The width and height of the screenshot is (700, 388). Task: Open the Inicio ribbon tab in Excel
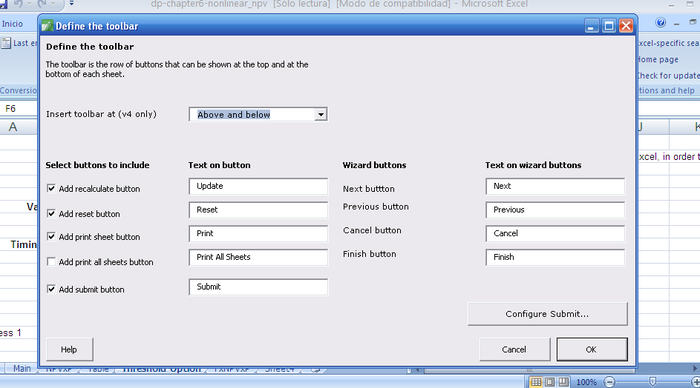click(x=12, y=24)
